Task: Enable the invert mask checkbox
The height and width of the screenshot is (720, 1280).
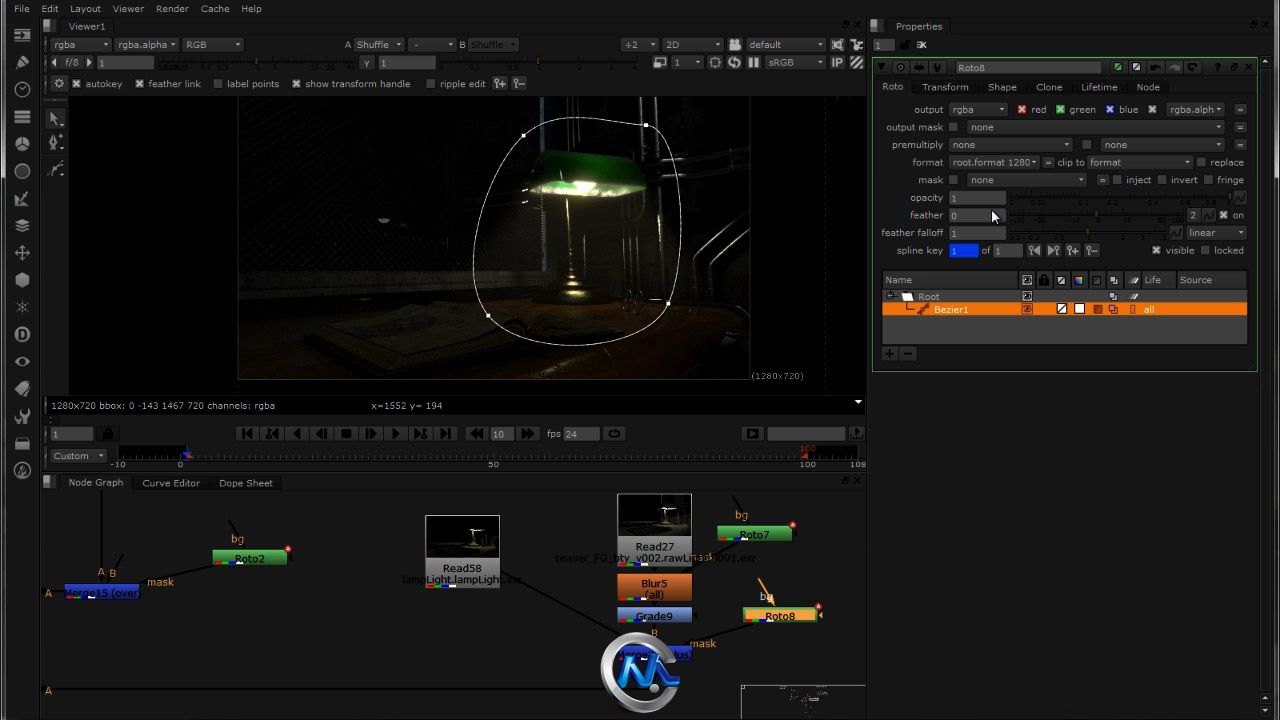Action: tap(1162, 180)
